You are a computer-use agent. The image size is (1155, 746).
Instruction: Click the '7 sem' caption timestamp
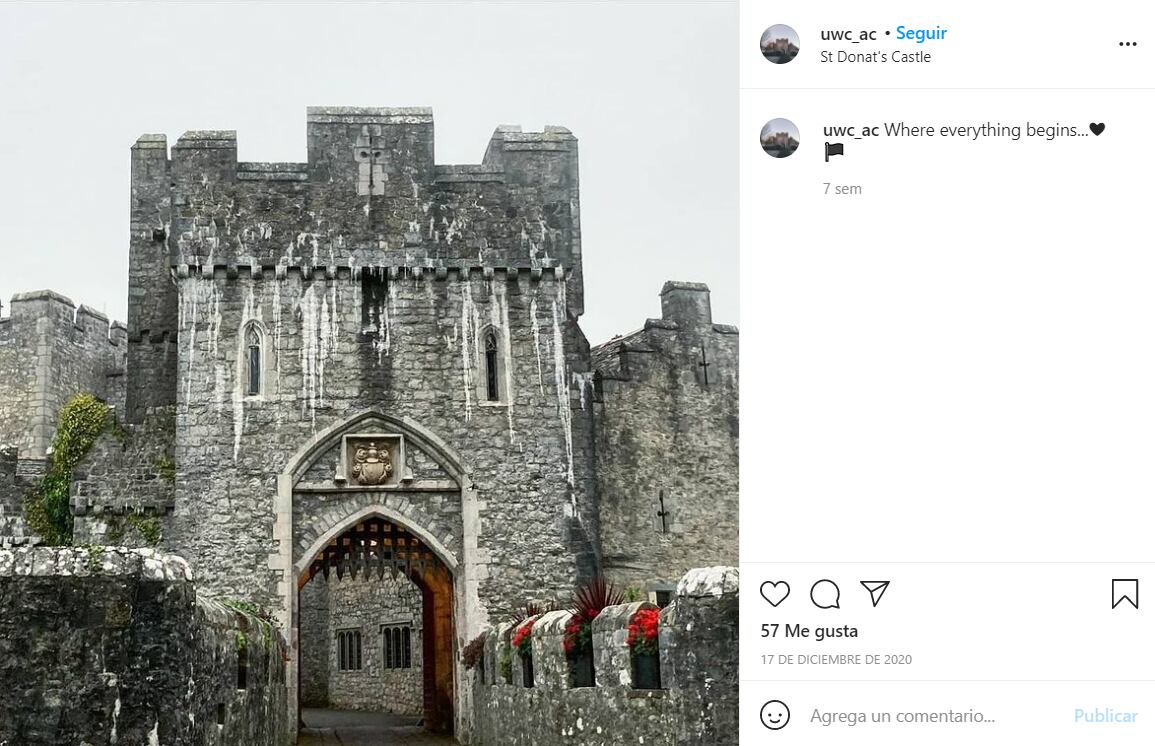pyautogui.click(x=842, y=189)
